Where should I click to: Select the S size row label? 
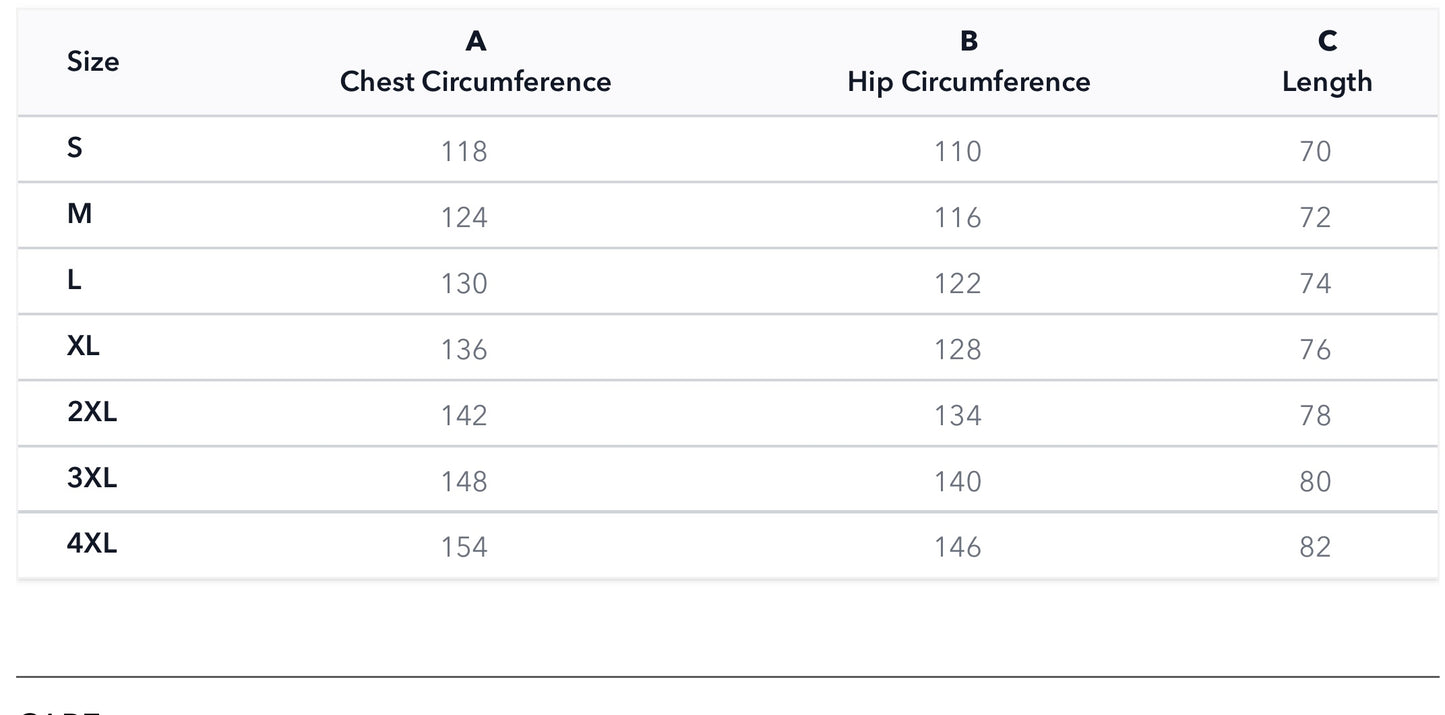pos(75,148)
